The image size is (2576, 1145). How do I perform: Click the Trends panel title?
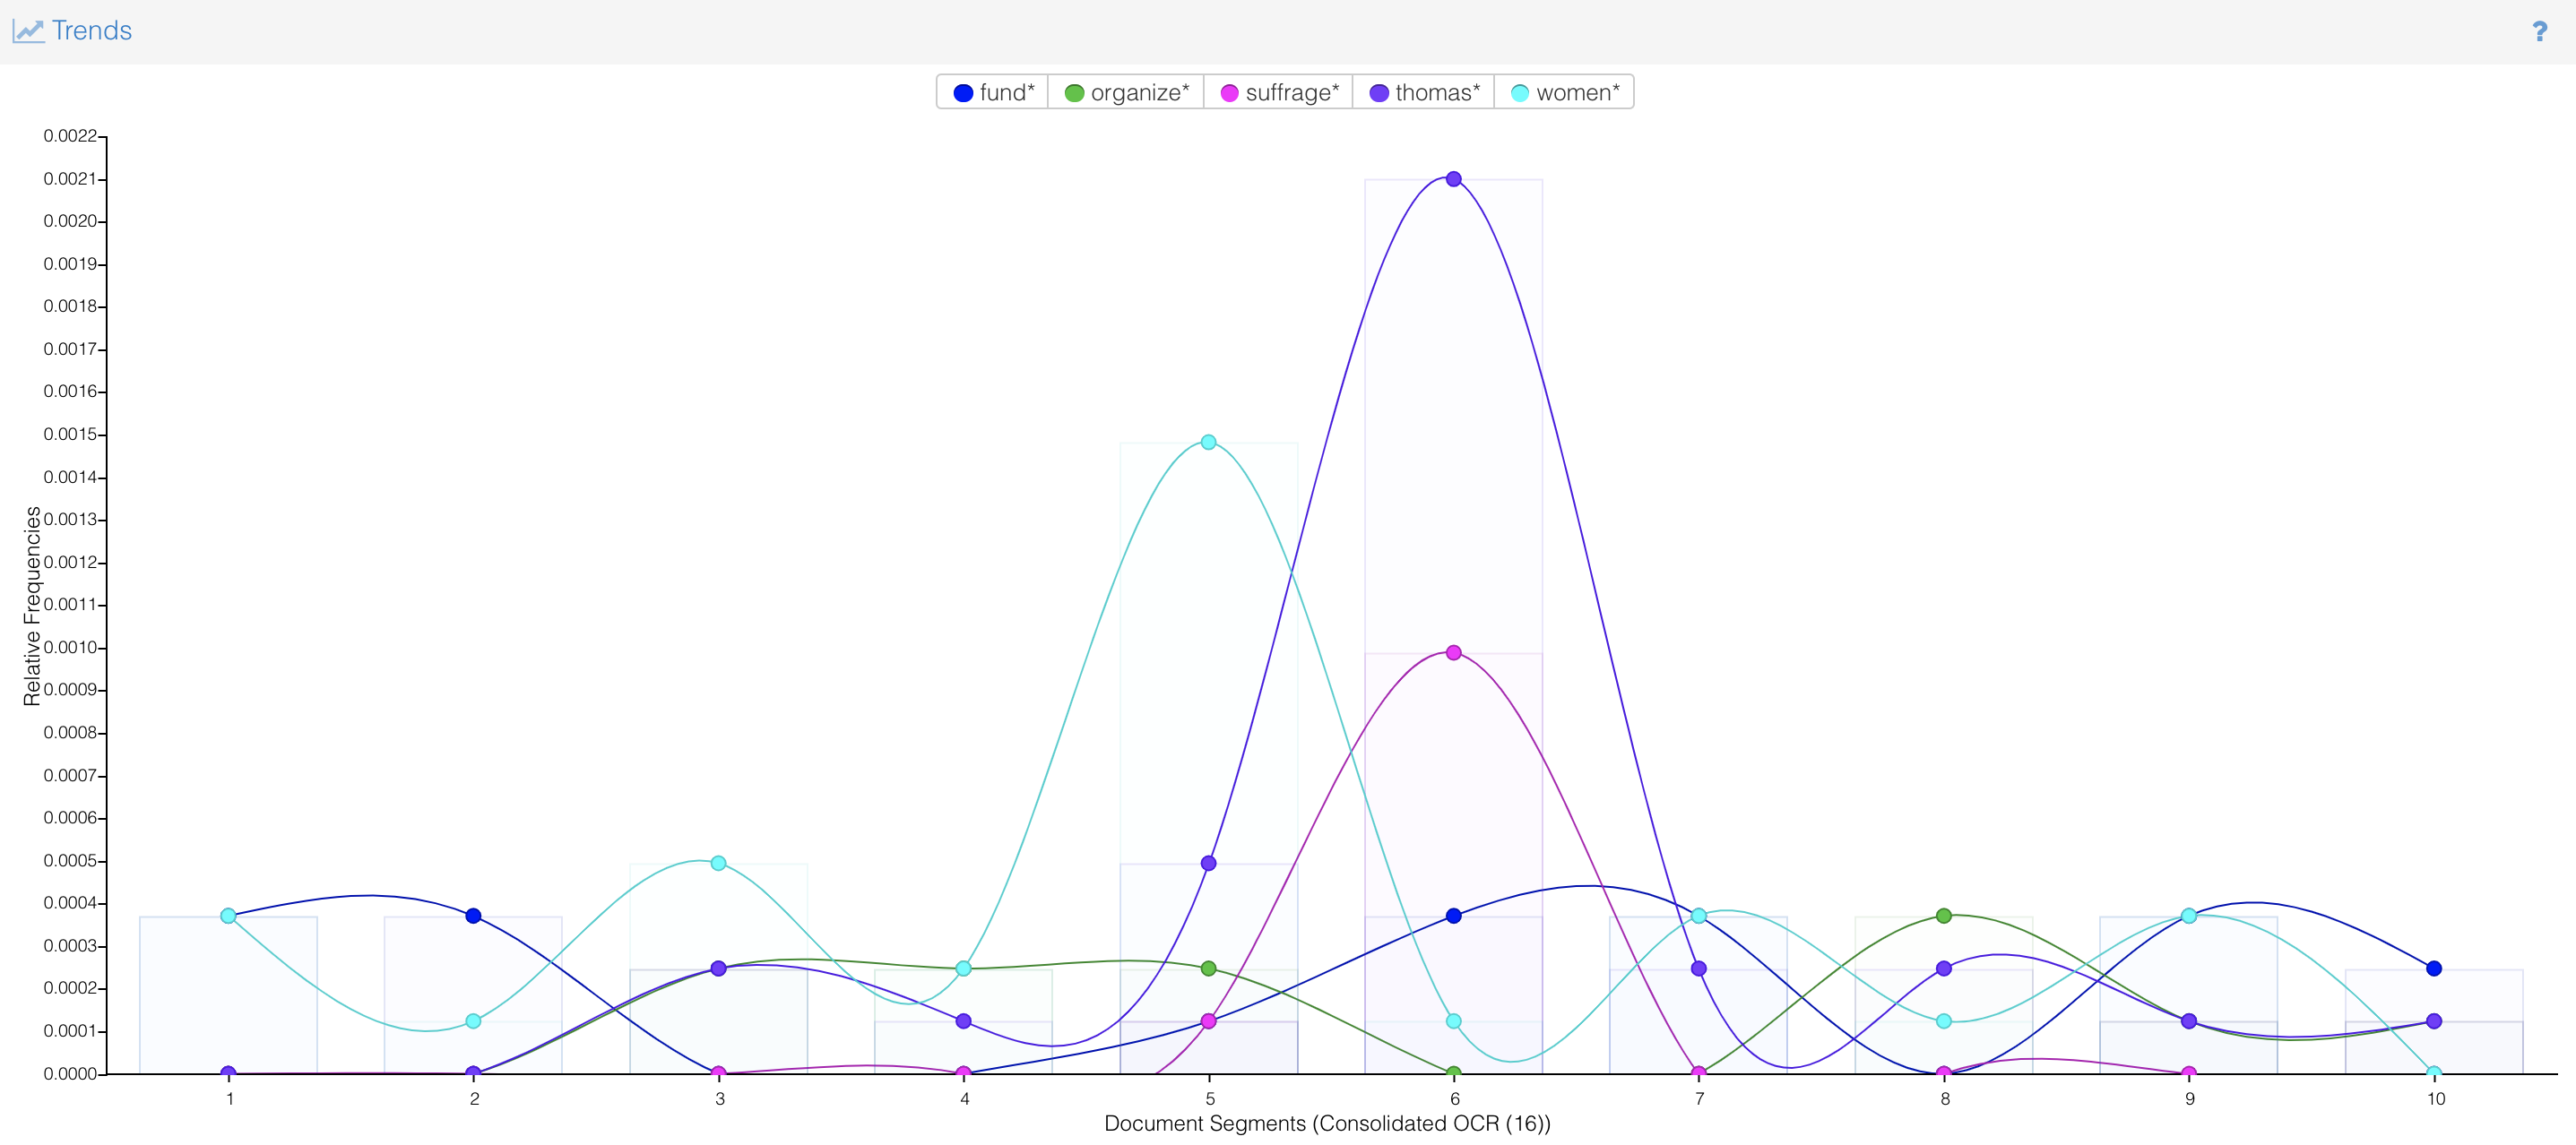[x=92, y=31]
